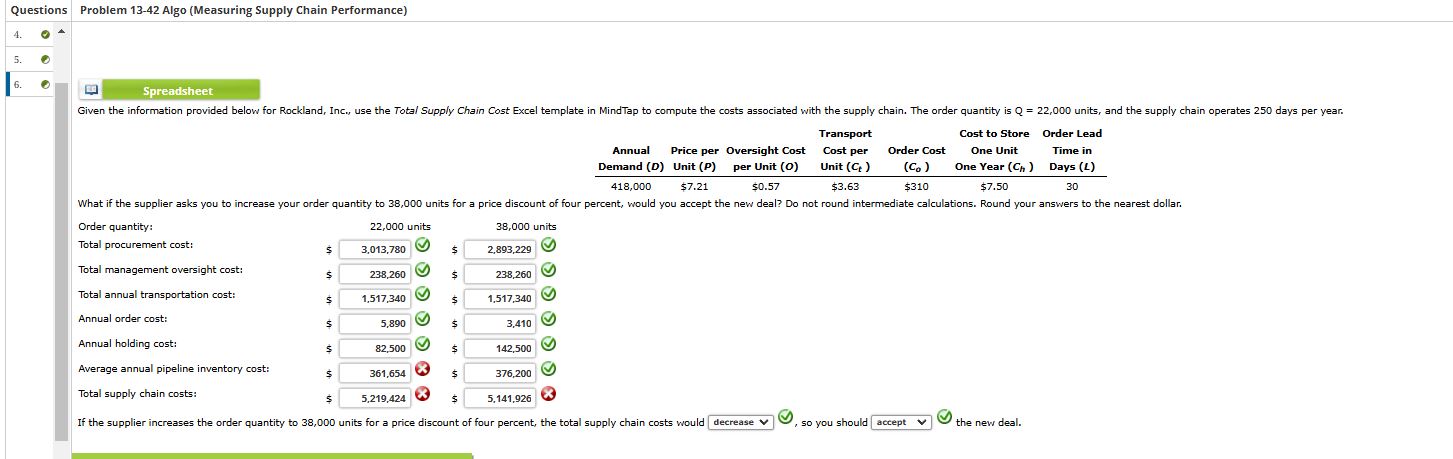The image size is (1453, 459).
Task: Click the '38,000 units' column heading
Action: pos(526,226)
